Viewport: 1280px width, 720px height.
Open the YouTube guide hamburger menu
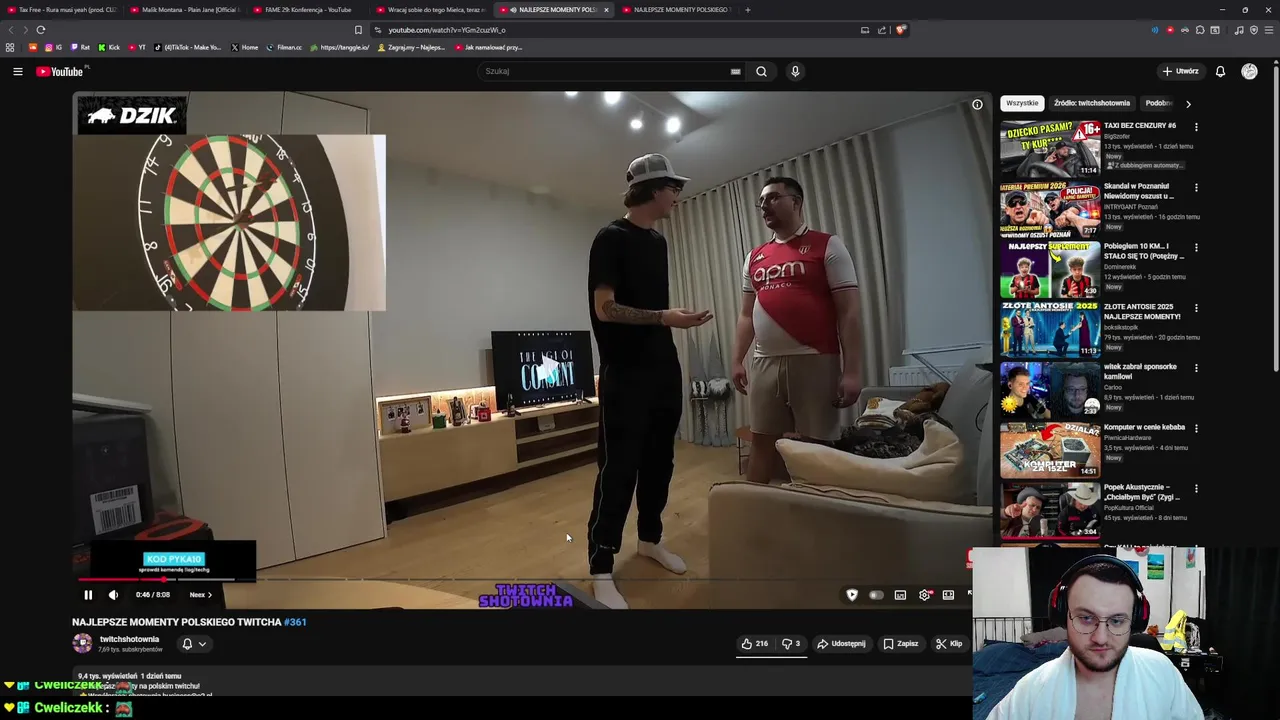[17, 71]
